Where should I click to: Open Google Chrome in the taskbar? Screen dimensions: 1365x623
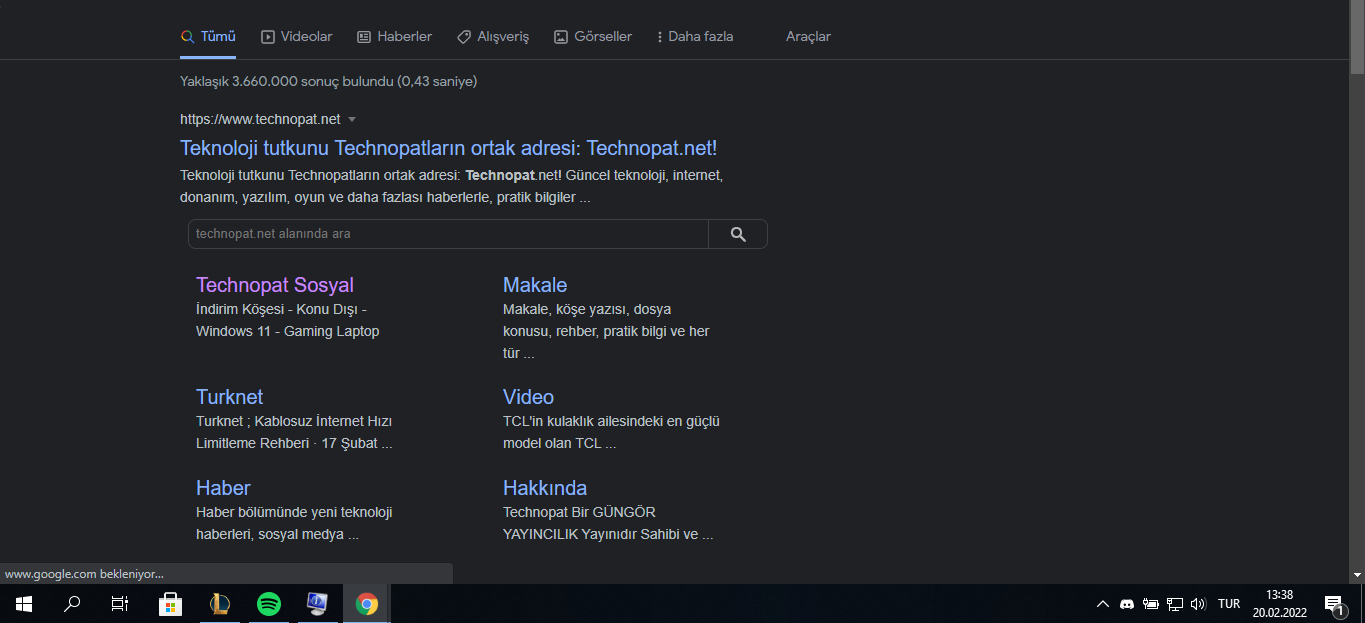tap(366, 604)
